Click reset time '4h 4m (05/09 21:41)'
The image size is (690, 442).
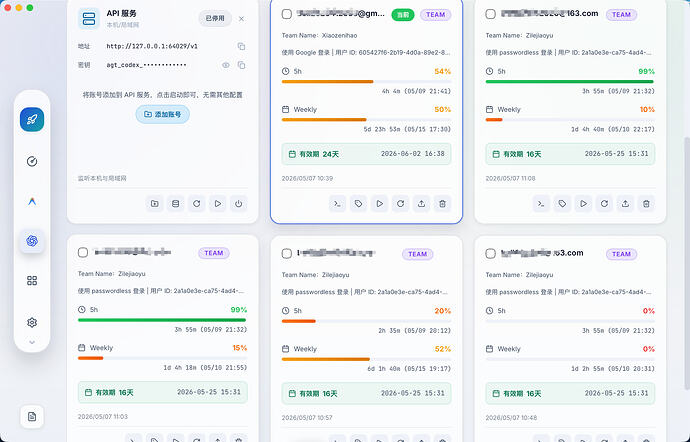coord(416,91)
